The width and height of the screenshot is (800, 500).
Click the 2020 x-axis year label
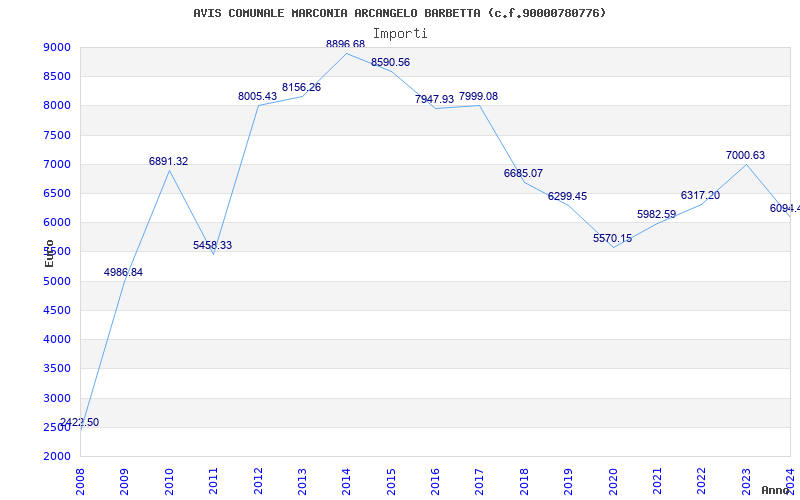(613, 482)
